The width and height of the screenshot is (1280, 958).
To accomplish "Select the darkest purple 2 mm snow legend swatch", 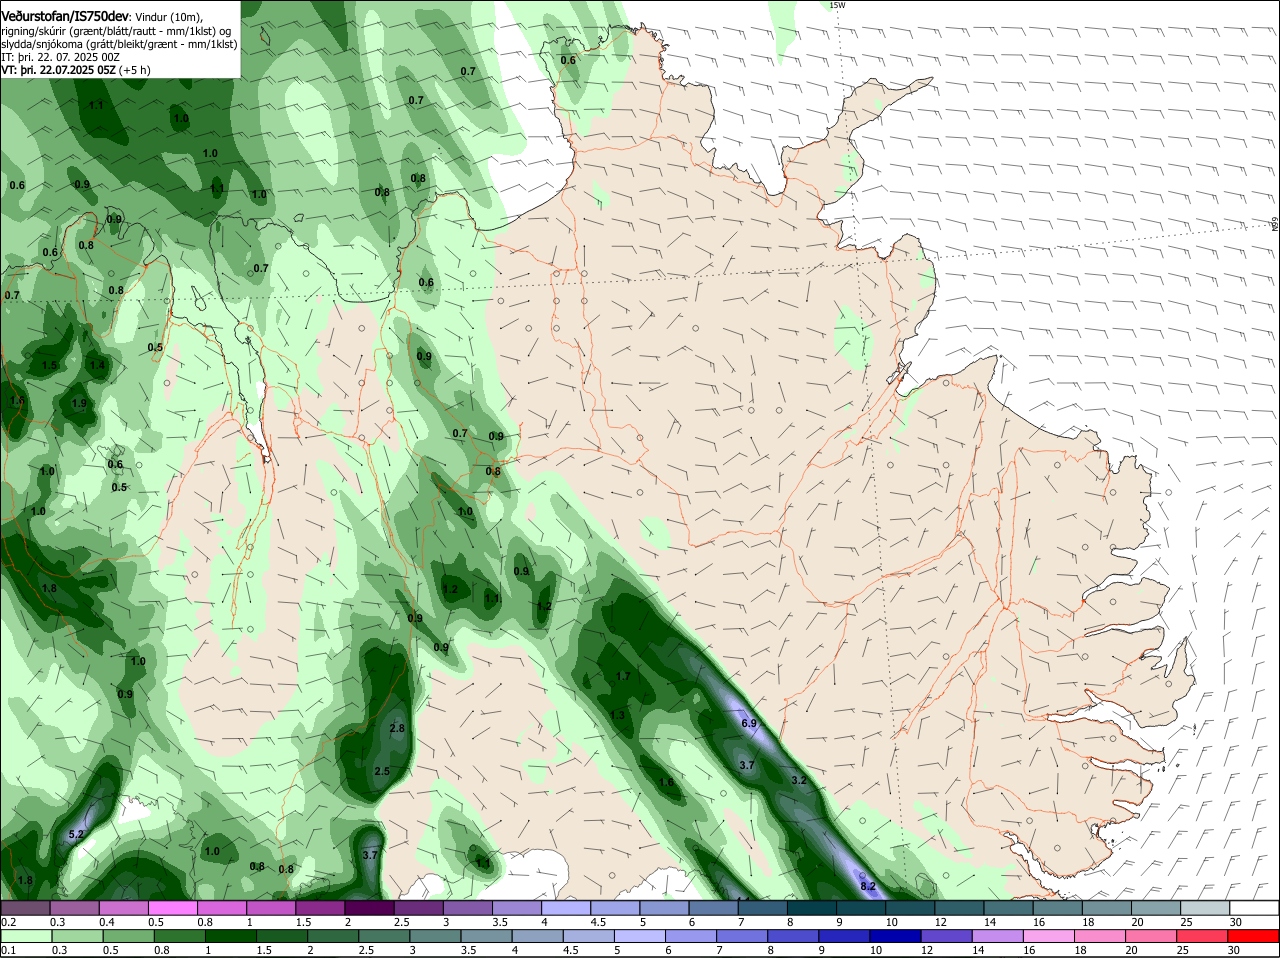I will tap(371, 908).
